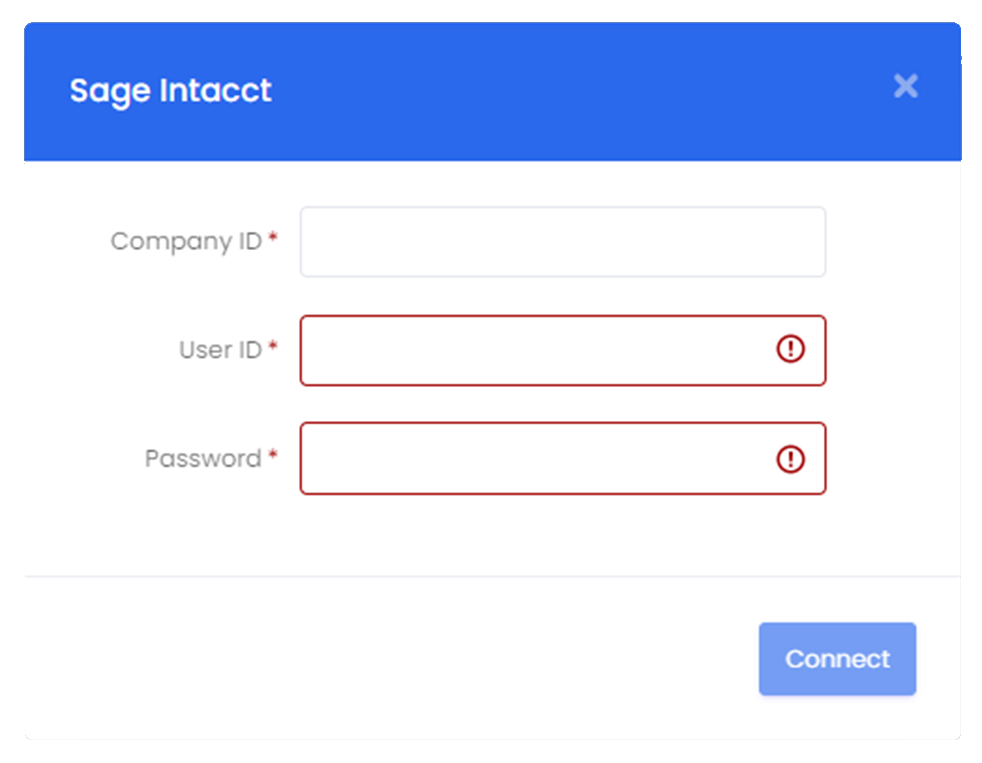
Task: Focus the Company ID input field
Action: 563,242
